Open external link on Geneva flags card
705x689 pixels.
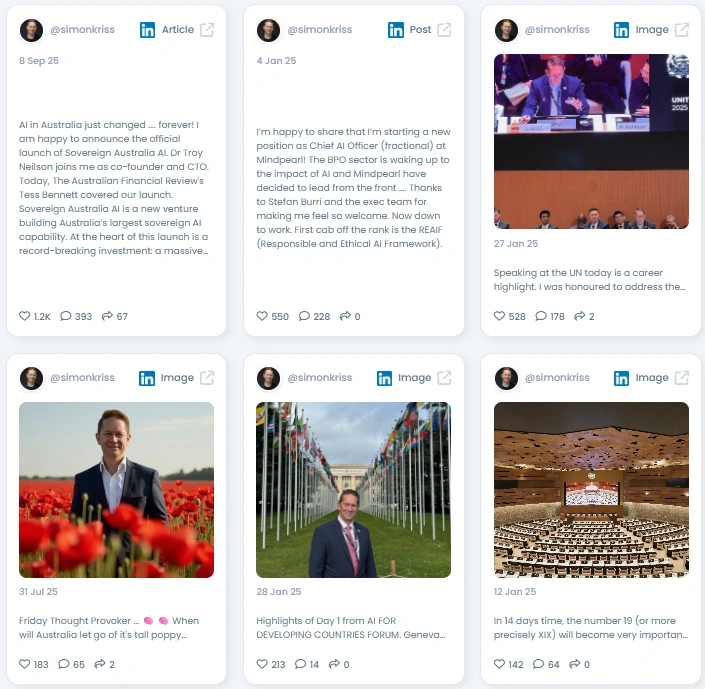pos(444,378)
